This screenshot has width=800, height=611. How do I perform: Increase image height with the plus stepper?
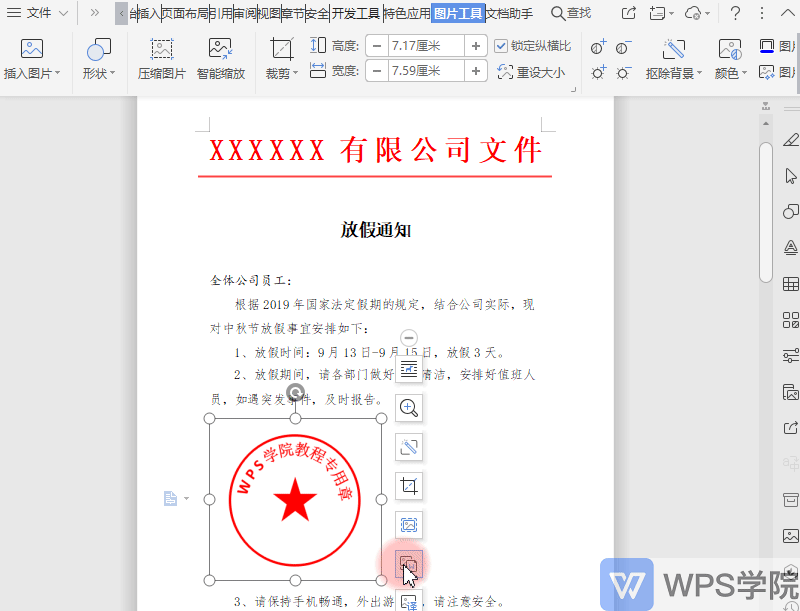(x=475, y=45)
